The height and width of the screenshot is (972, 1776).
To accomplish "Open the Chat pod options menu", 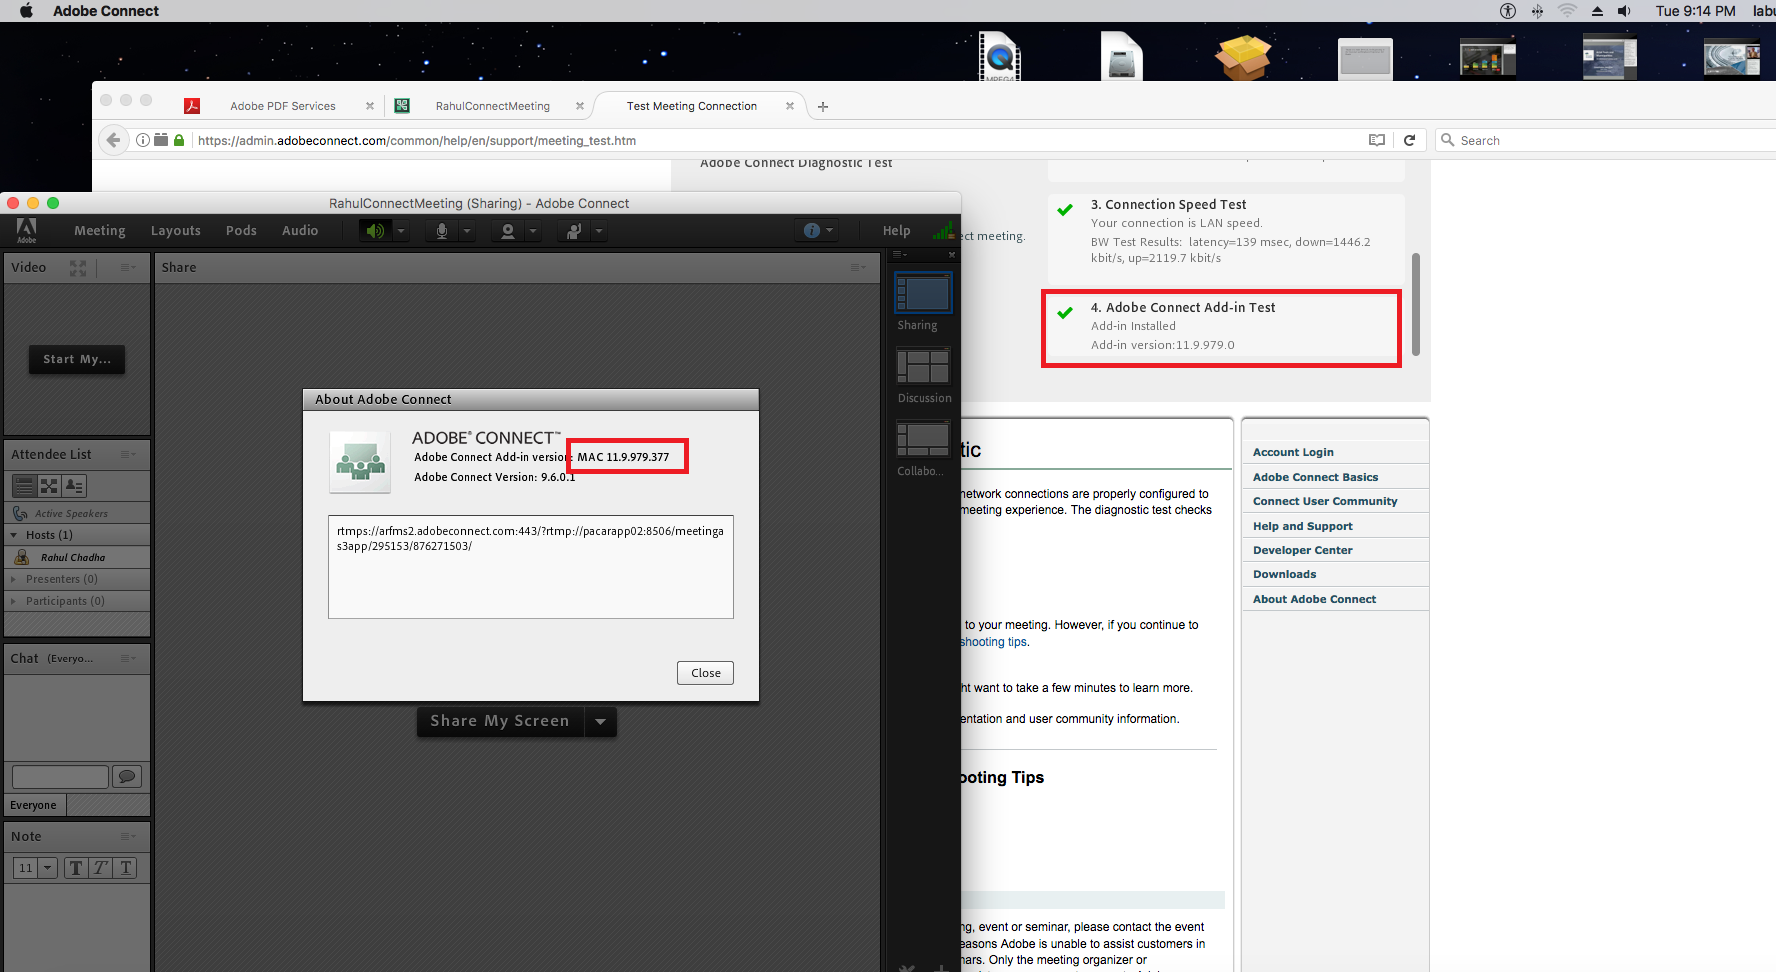I will (128, 658).
